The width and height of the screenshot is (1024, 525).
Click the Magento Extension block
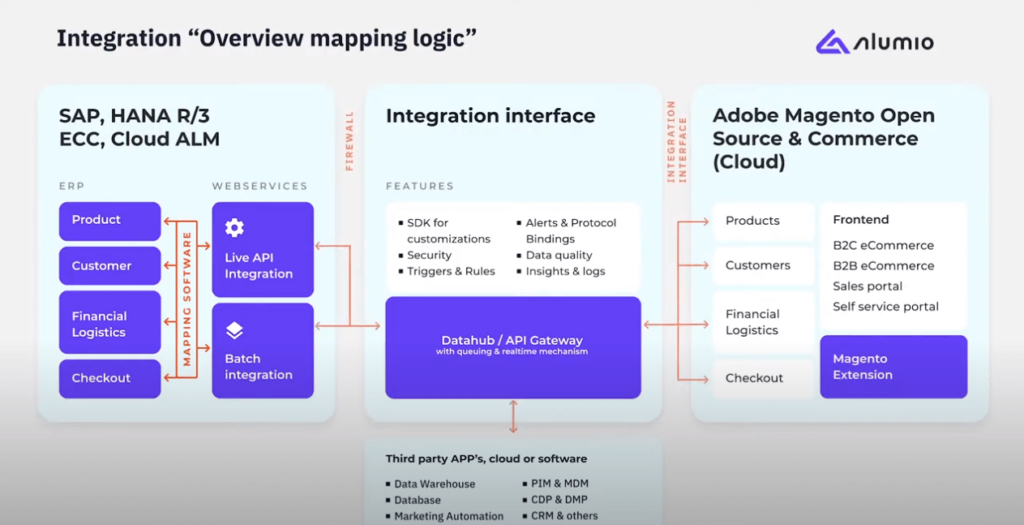(x=893, y=366)
